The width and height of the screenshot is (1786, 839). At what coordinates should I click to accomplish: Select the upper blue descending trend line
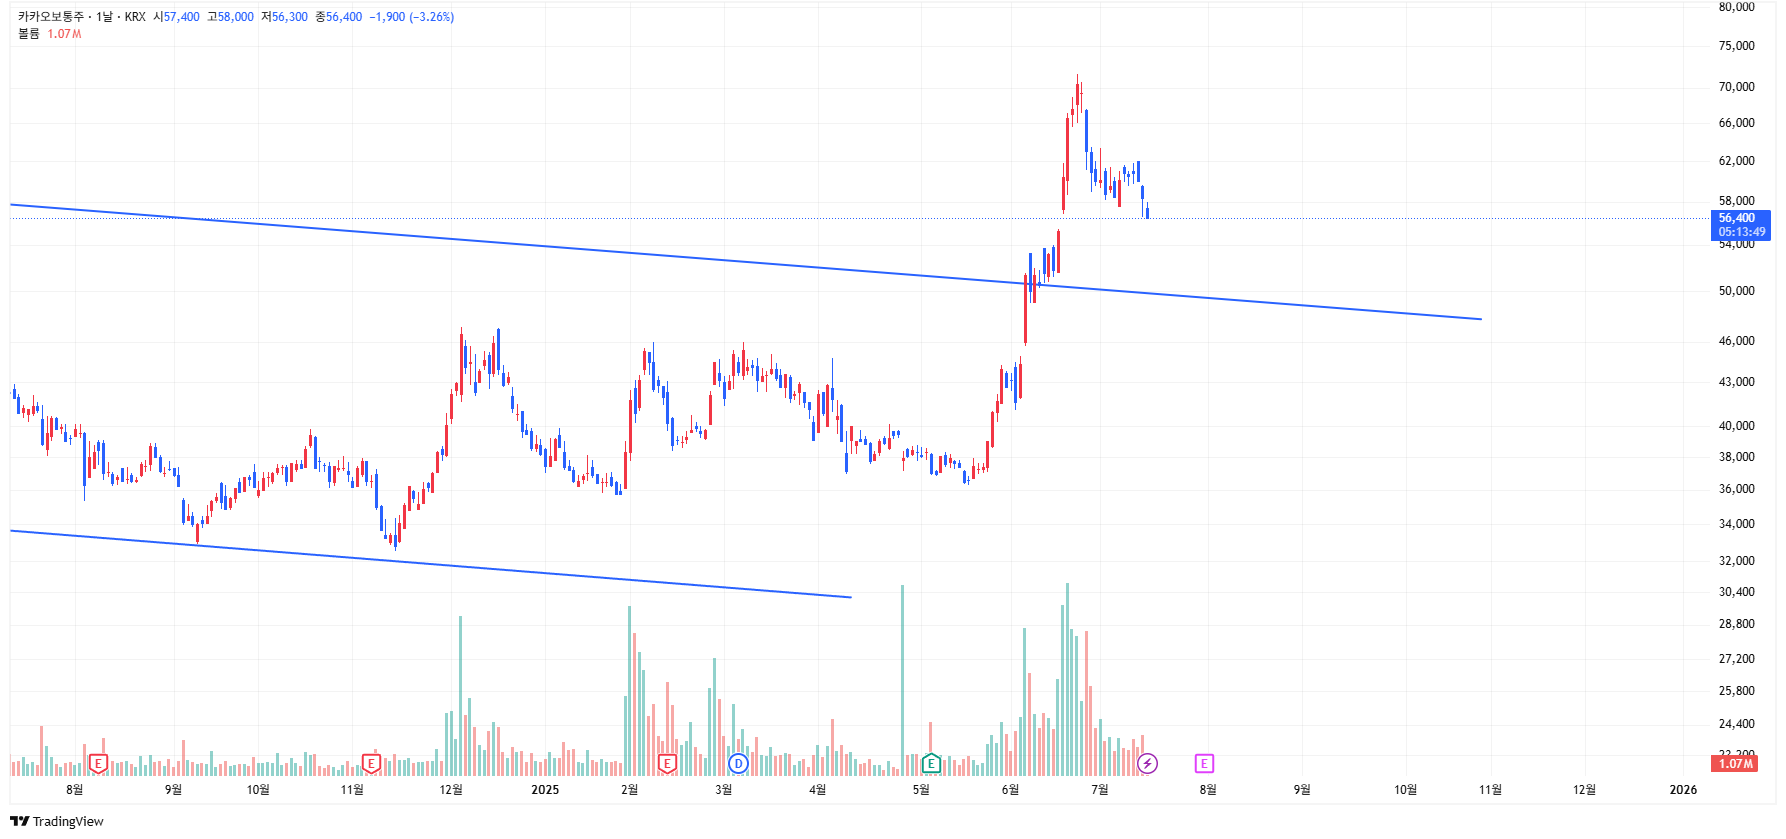[745, 262]
